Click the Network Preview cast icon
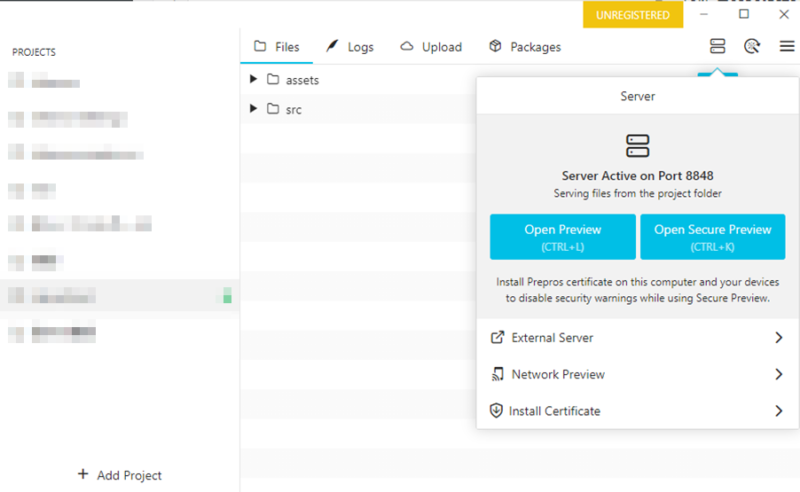The width and height of the screenshot is (800, 492). coord(497,374)
